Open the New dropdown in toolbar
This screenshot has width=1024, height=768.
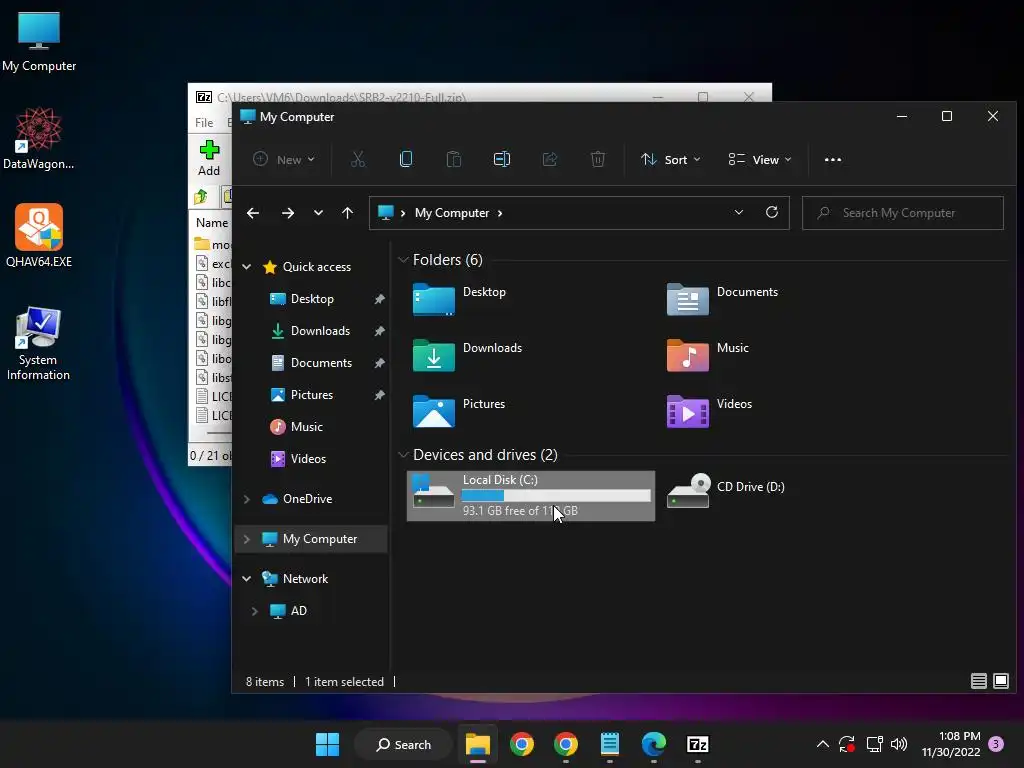(x=284, y=159)
